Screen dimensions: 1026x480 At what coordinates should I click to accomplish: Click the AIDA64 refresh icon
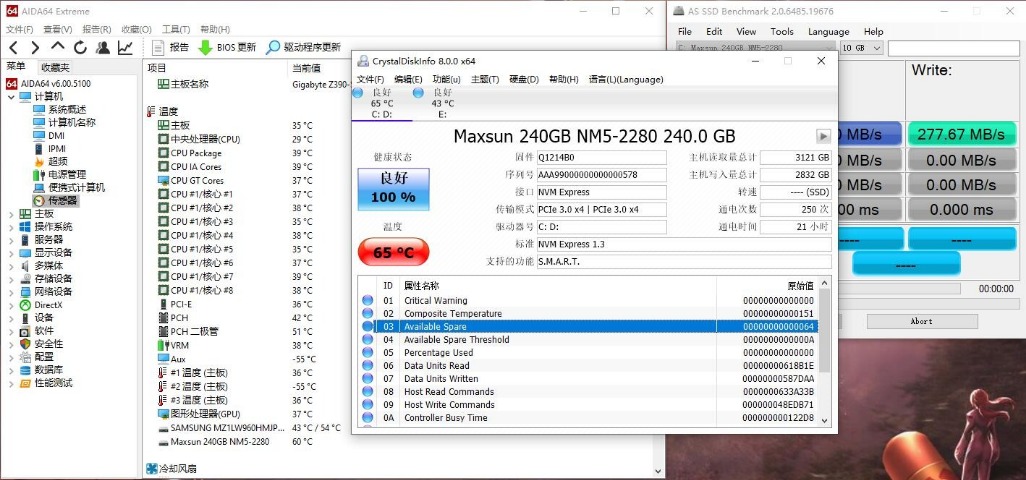click(80, 47)
